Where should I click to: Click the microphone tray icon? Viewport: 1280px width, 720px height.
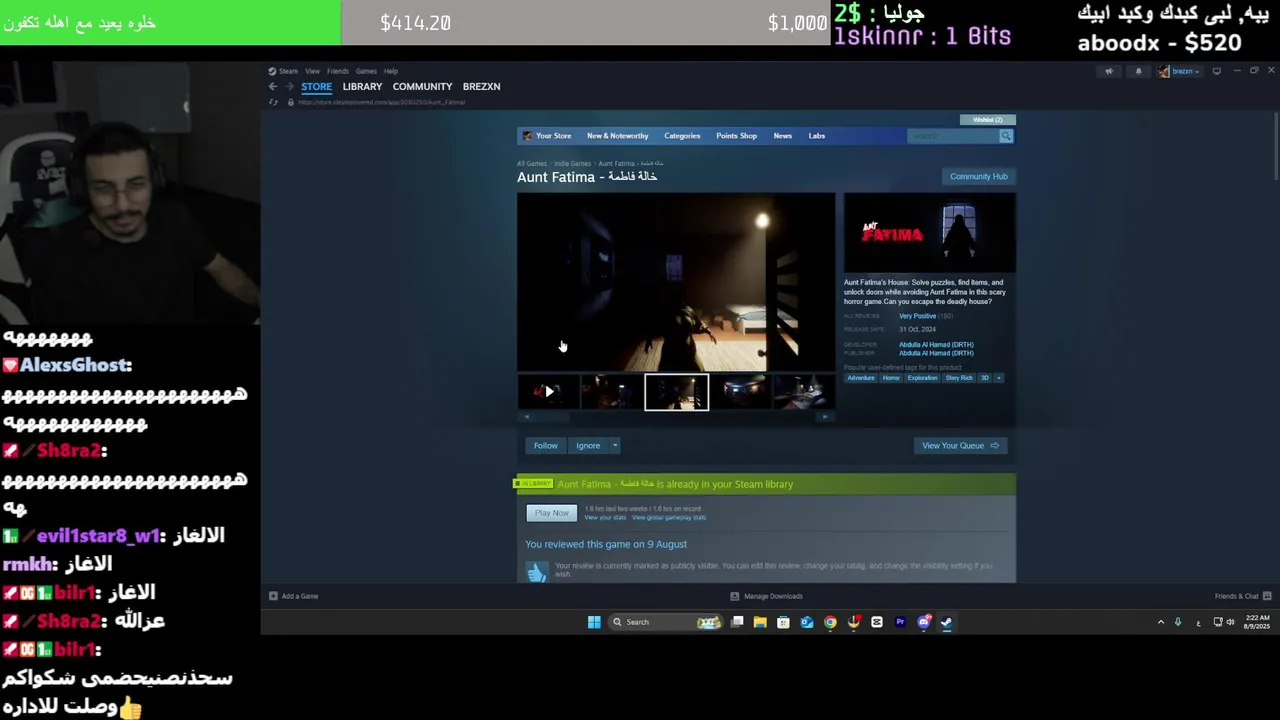pyautogui.click(x=1179, y=622)
